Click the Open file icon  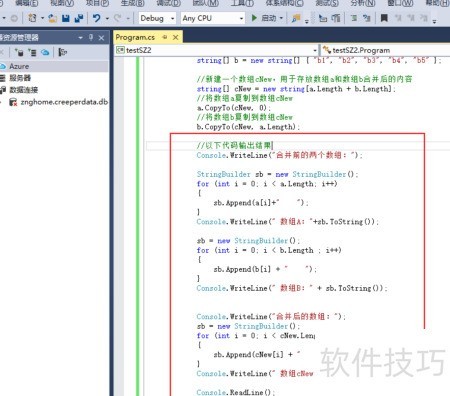(x=53, y=18)
